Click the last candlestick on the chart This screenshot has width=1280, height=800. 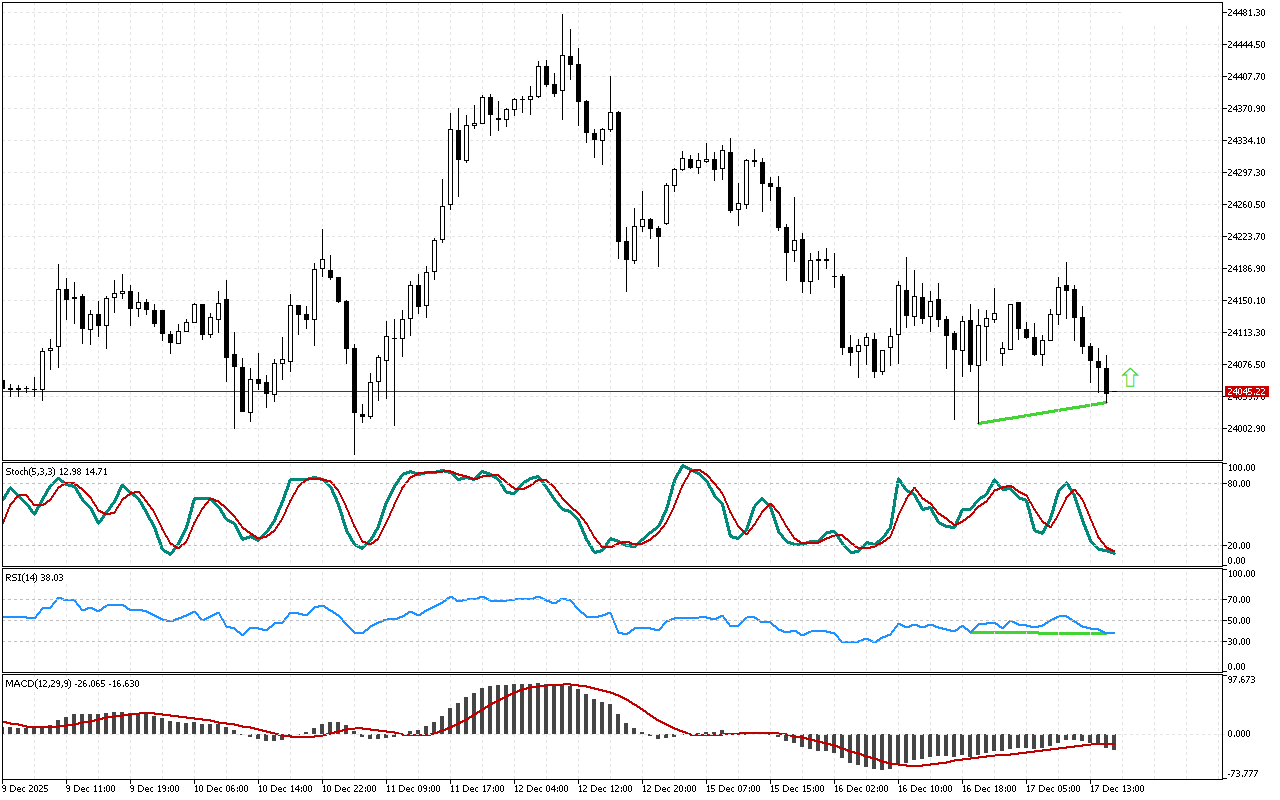coord(1107,381)
